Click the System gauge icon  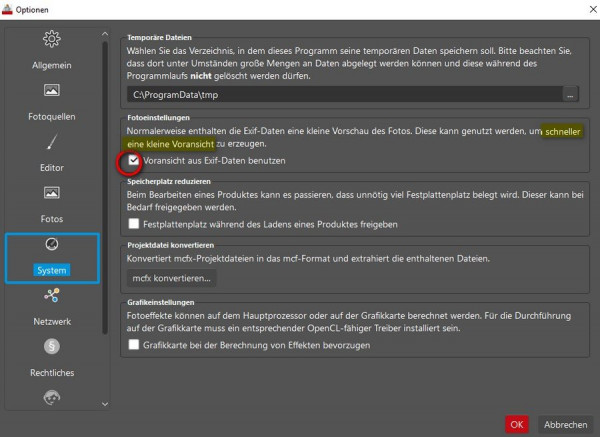pyautogui.click(x=52, y=244)
